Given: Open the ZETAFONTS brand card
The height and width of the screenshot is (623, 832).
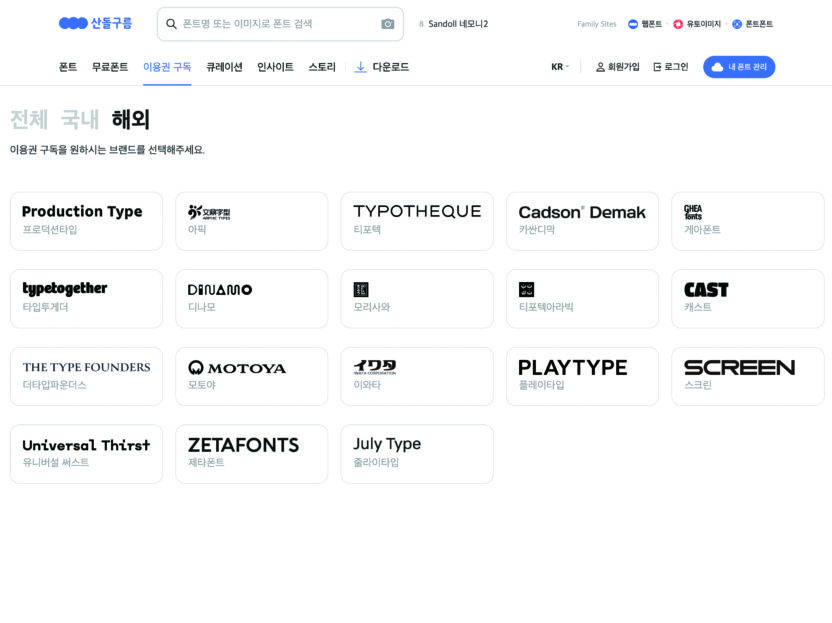Looking at the screenshot, I should [x=251, y=454].
